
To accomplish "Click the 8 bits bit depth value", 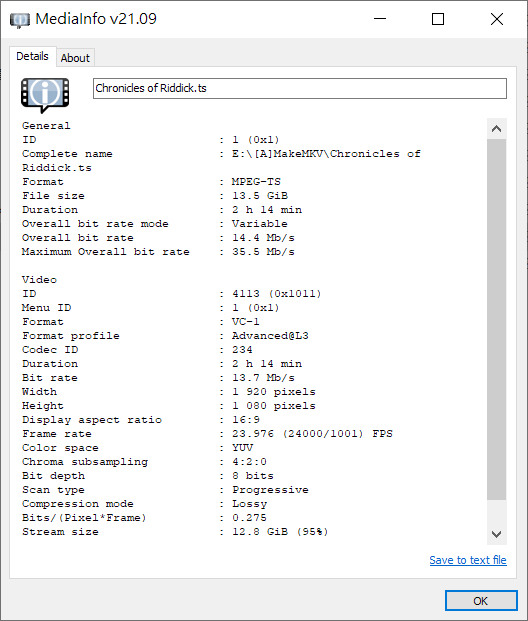I will (253, 476).
